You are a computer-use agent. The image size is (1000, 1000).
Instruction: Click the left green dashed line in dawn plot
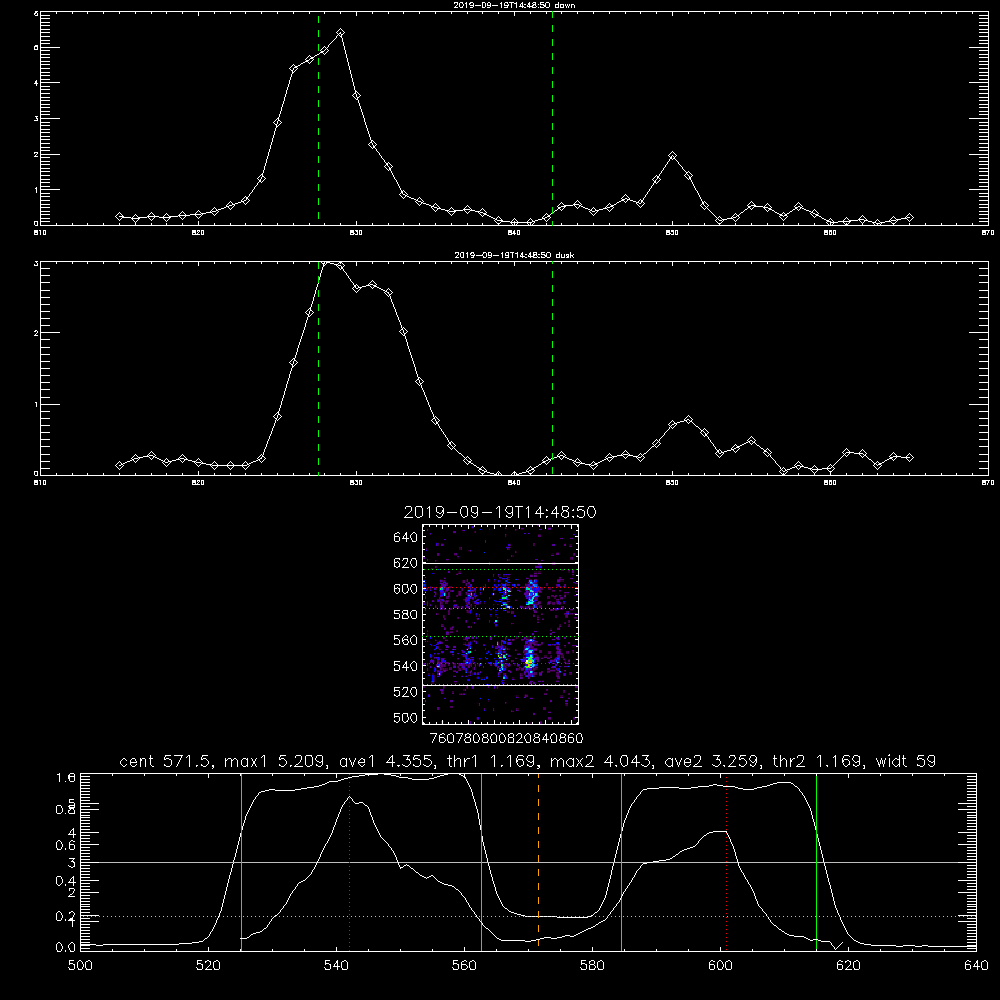tap(318, 118)
